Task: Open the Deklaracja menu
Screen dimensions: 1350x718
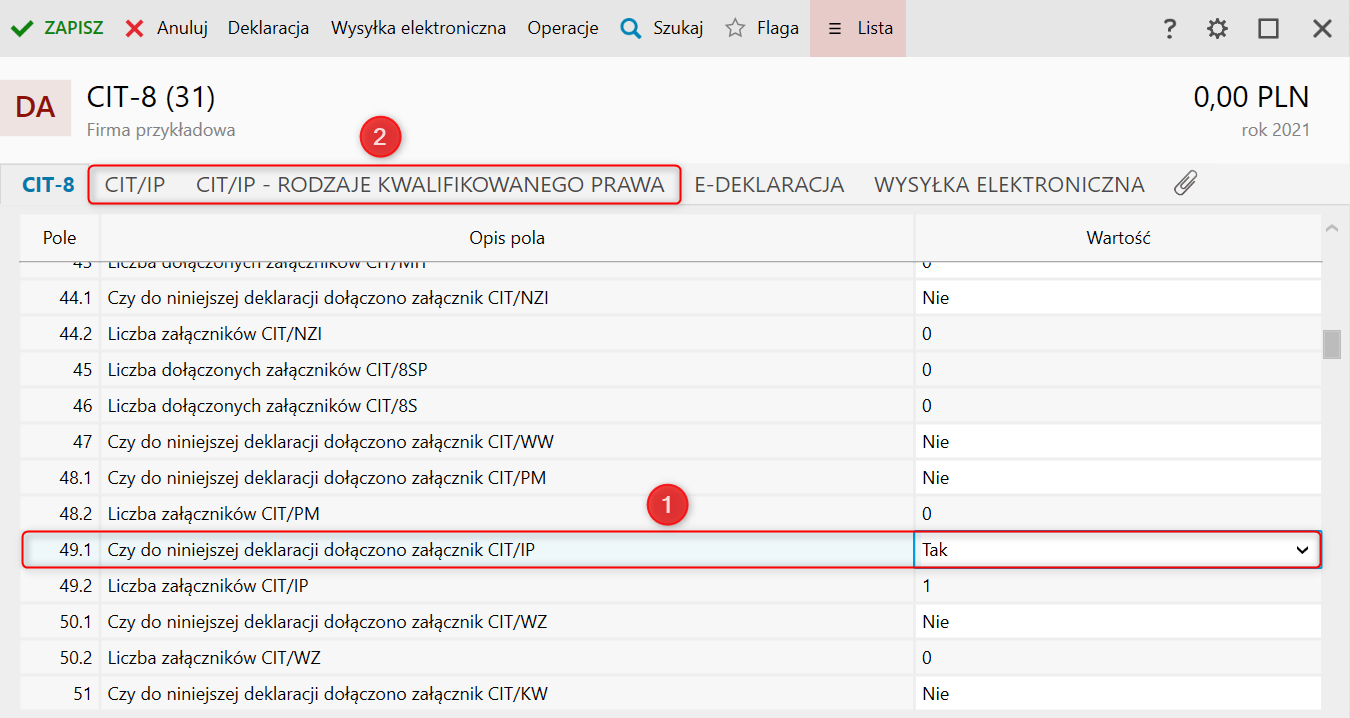Action: [268, 28]
